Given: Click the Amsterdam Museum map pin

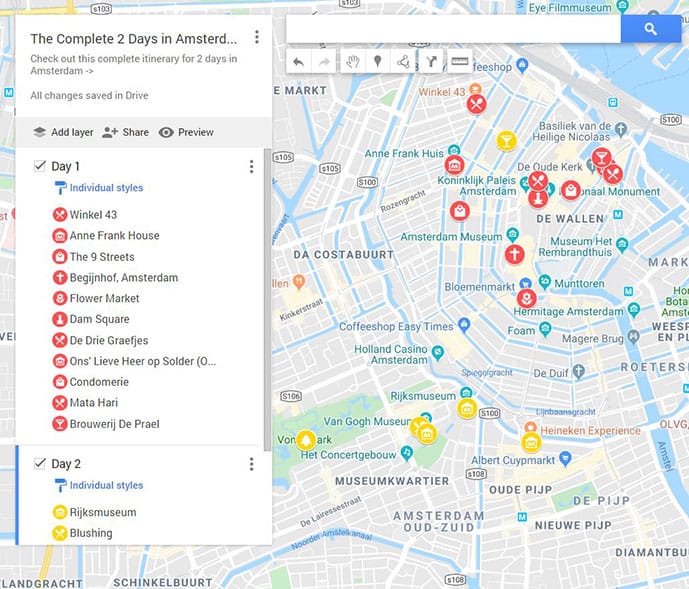Looking at the screenshot, I should point(512,235).
